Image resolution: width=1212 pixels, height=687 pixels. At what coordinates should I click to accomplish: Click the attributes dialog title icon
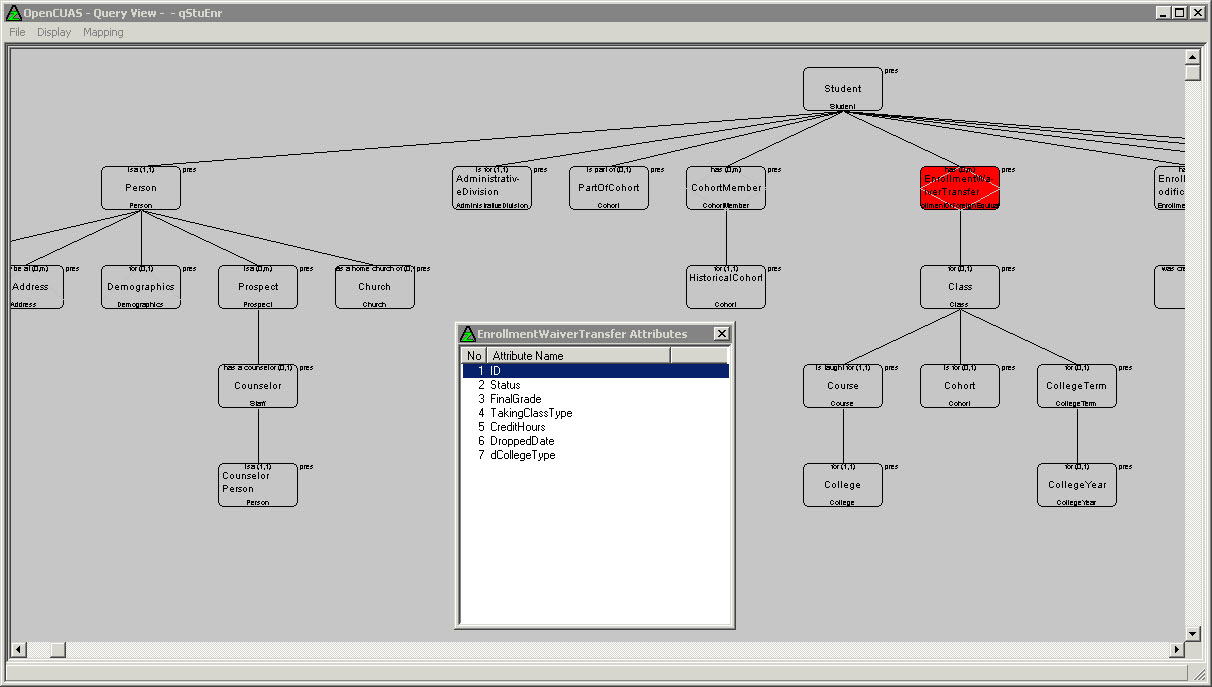pos(467,334)
